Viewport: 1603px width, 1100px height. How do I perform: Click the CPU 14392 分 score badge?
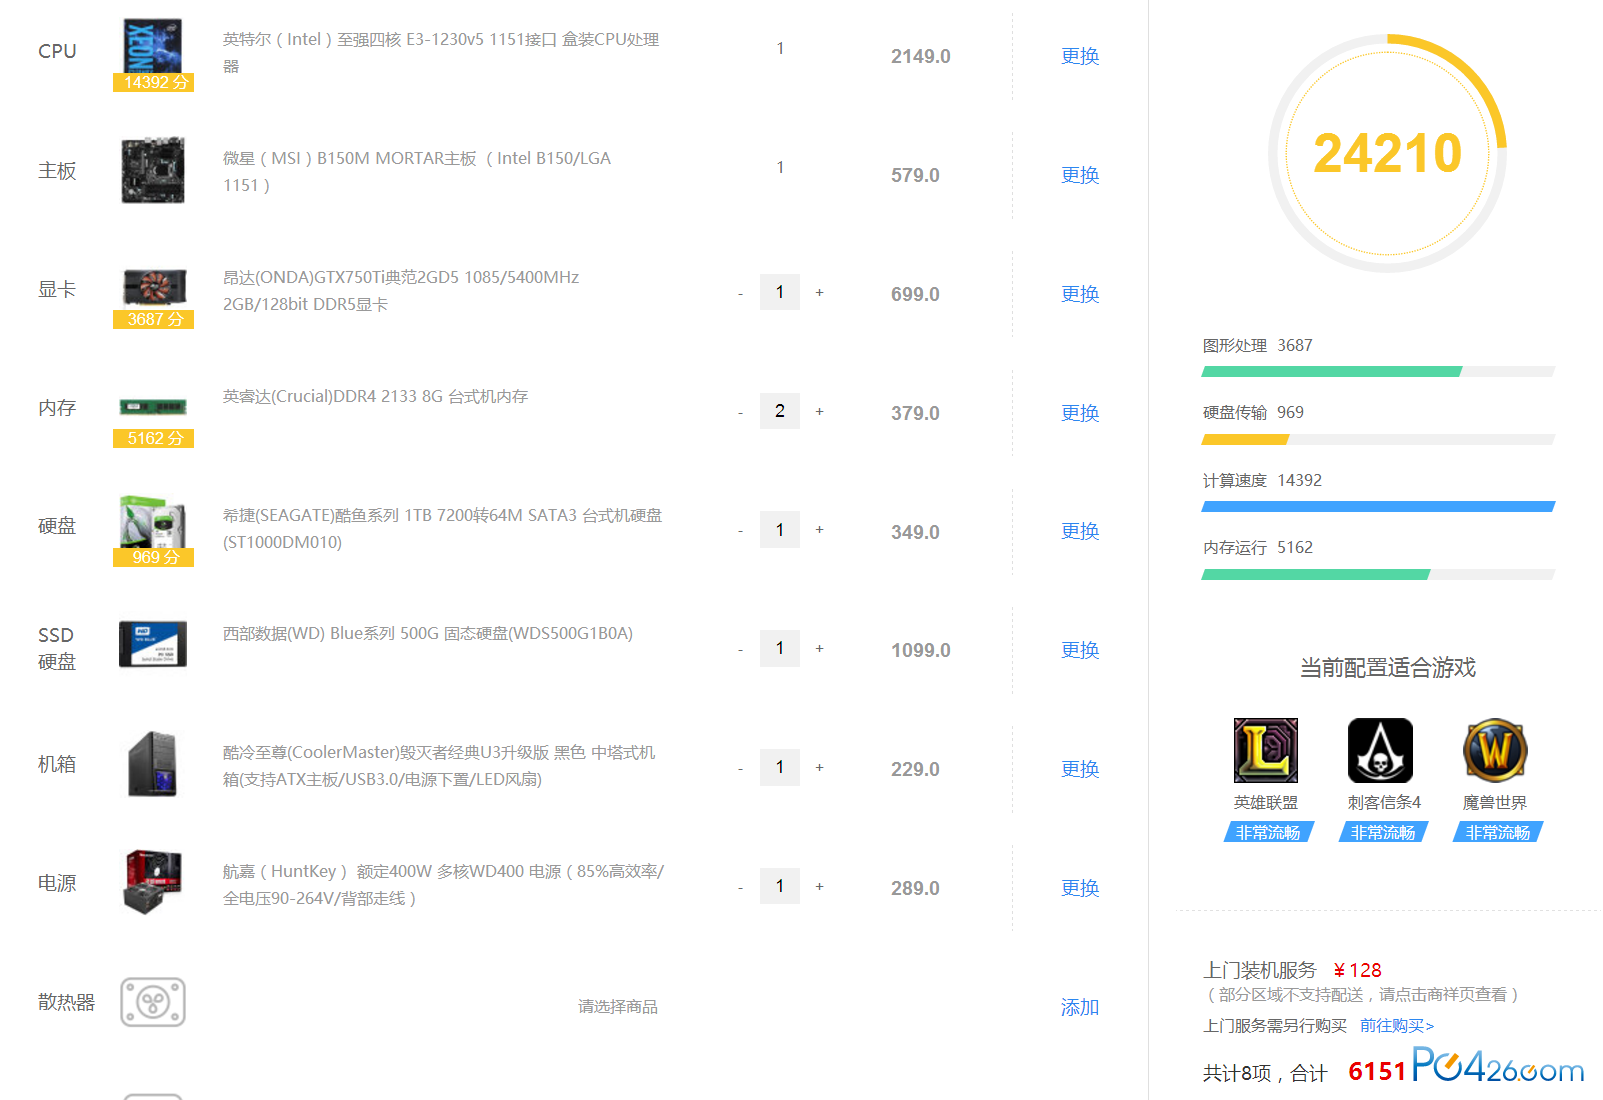click(153, 82)
